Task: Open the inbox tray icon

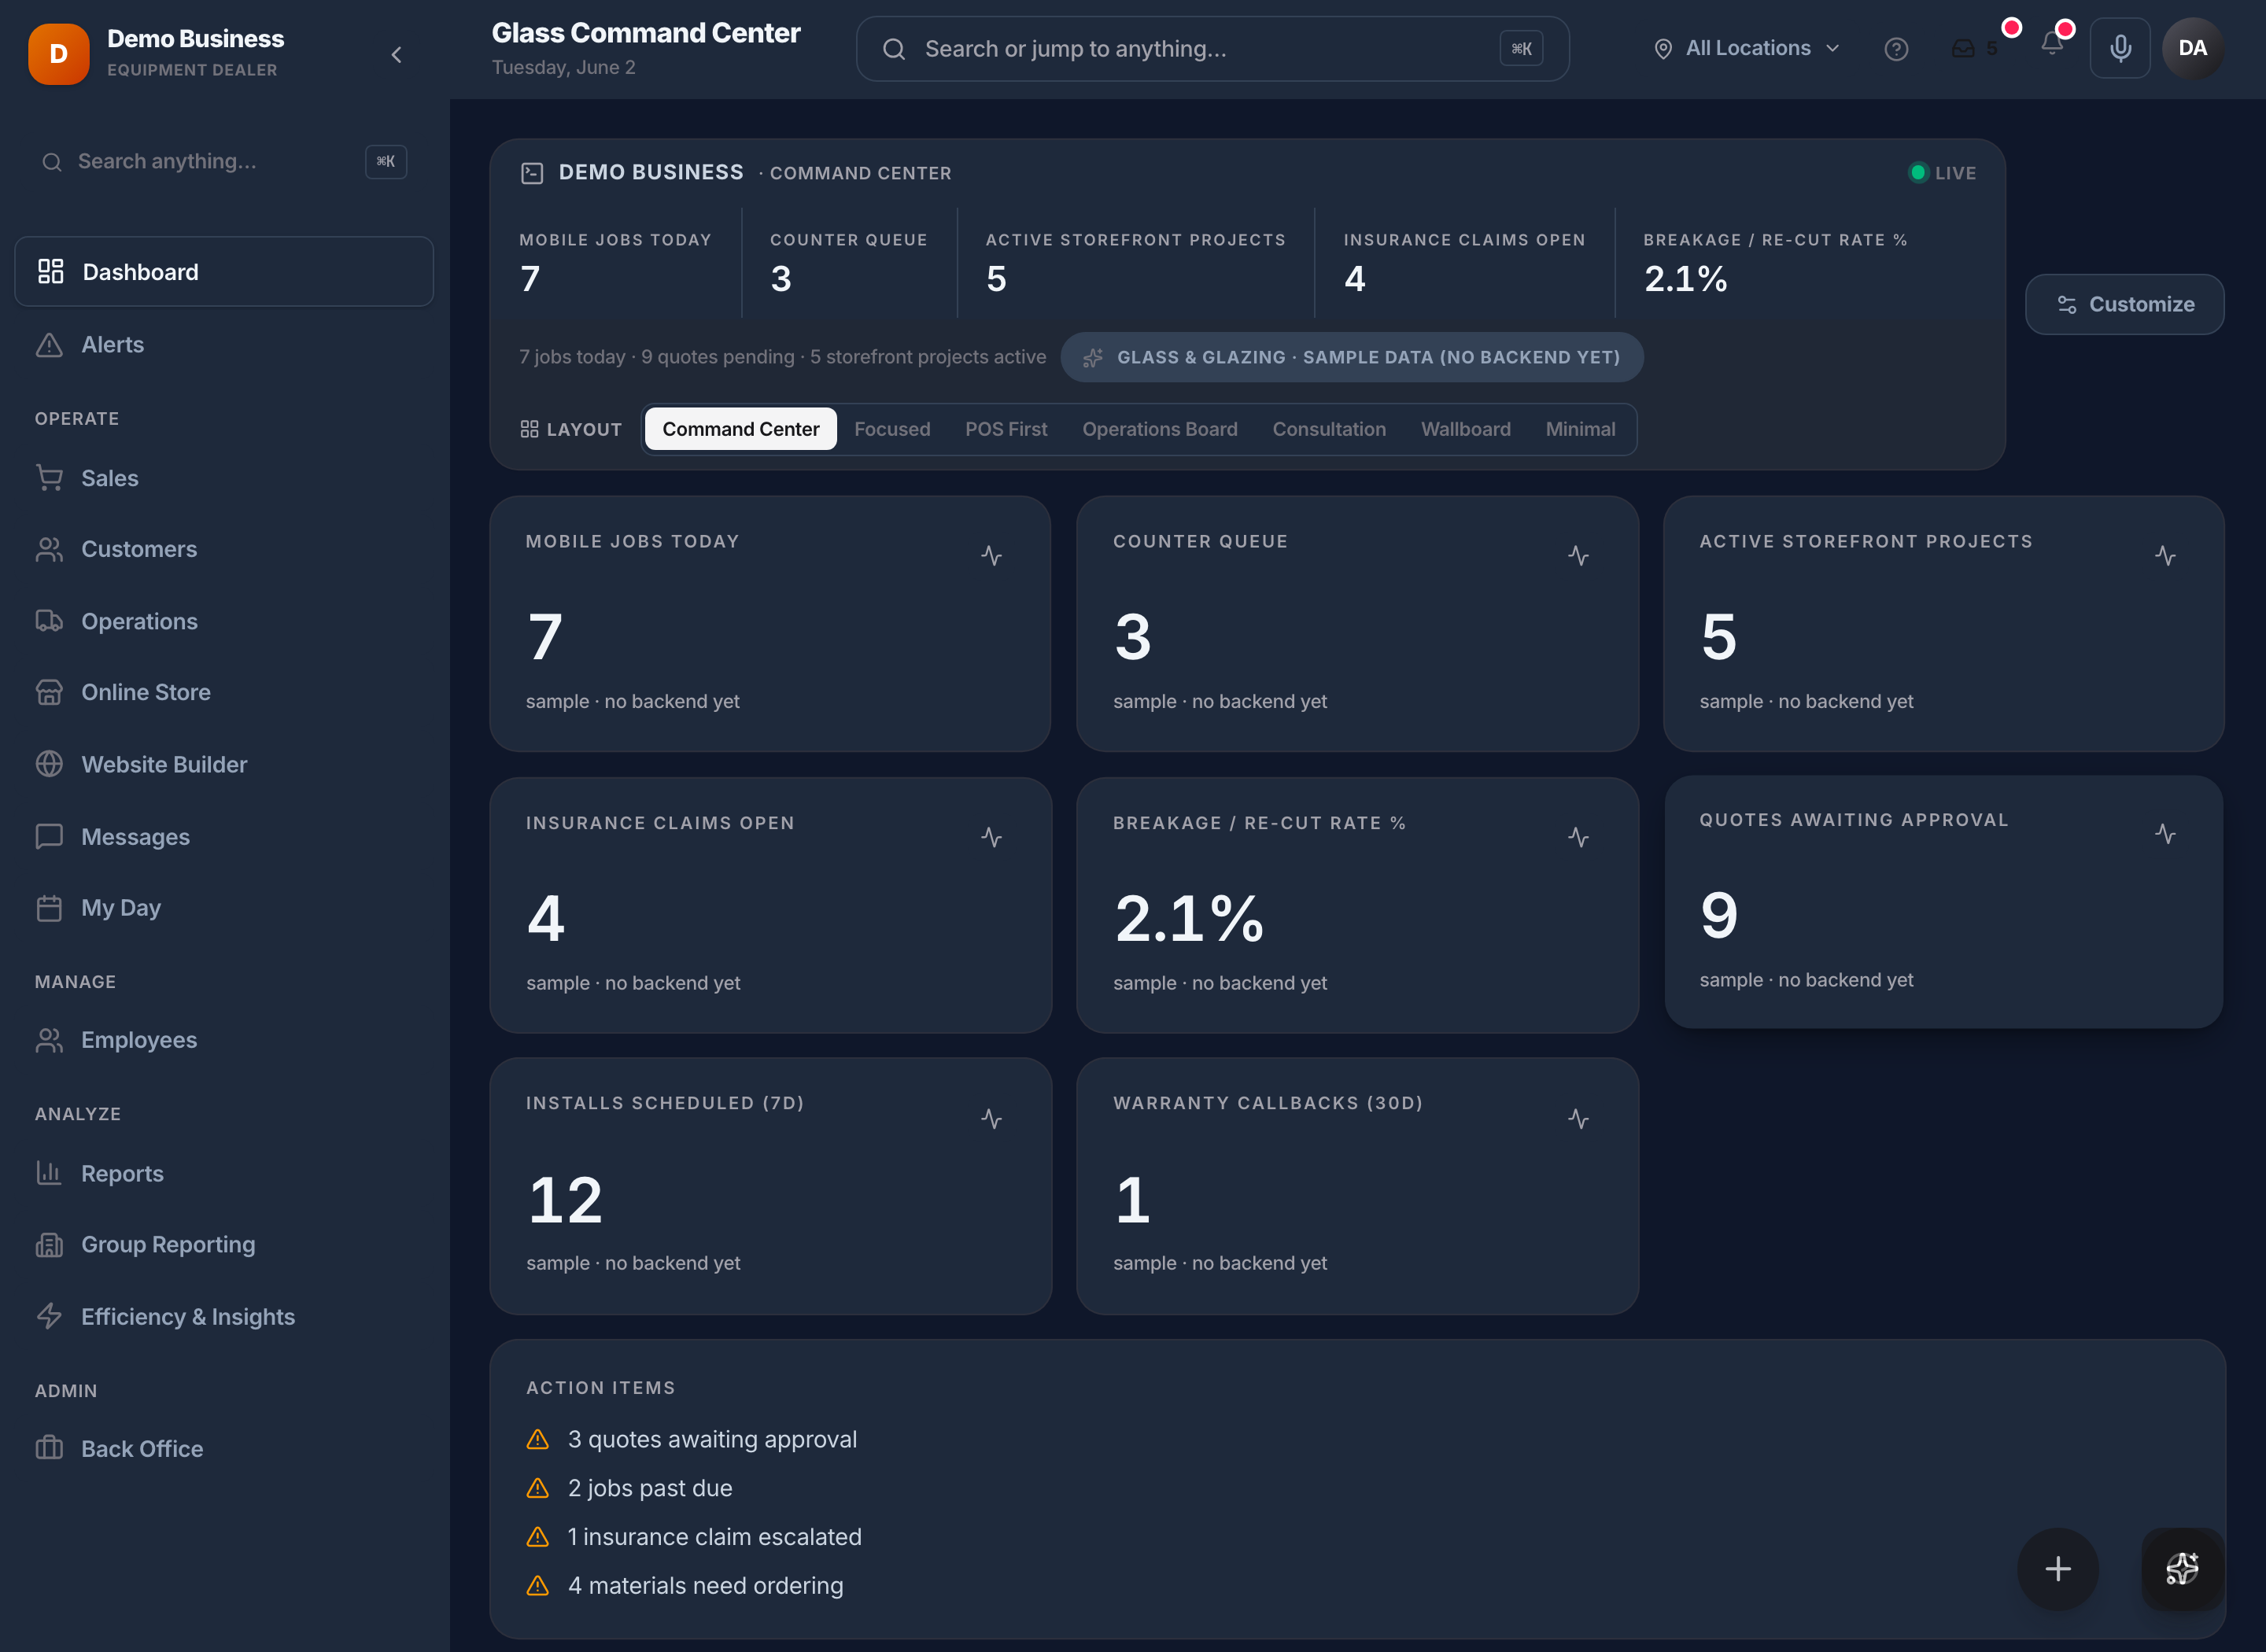Action: point(1963,48)
